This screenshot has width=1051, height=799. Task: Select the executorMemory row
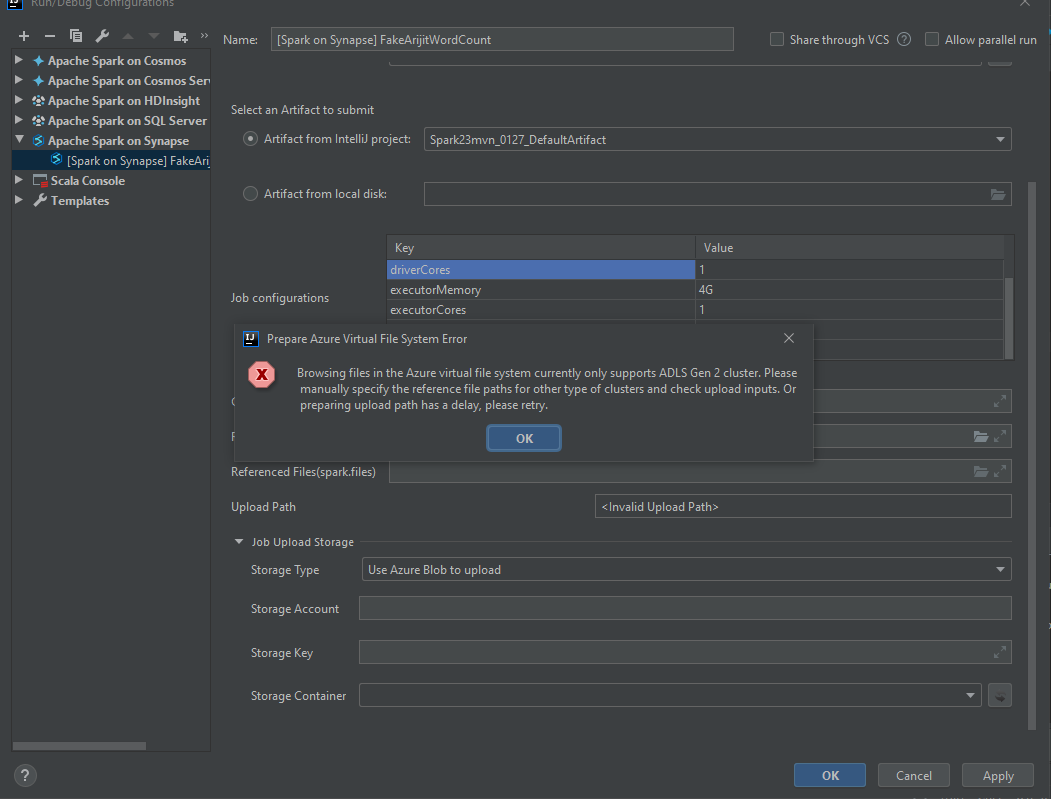(695, 290)
